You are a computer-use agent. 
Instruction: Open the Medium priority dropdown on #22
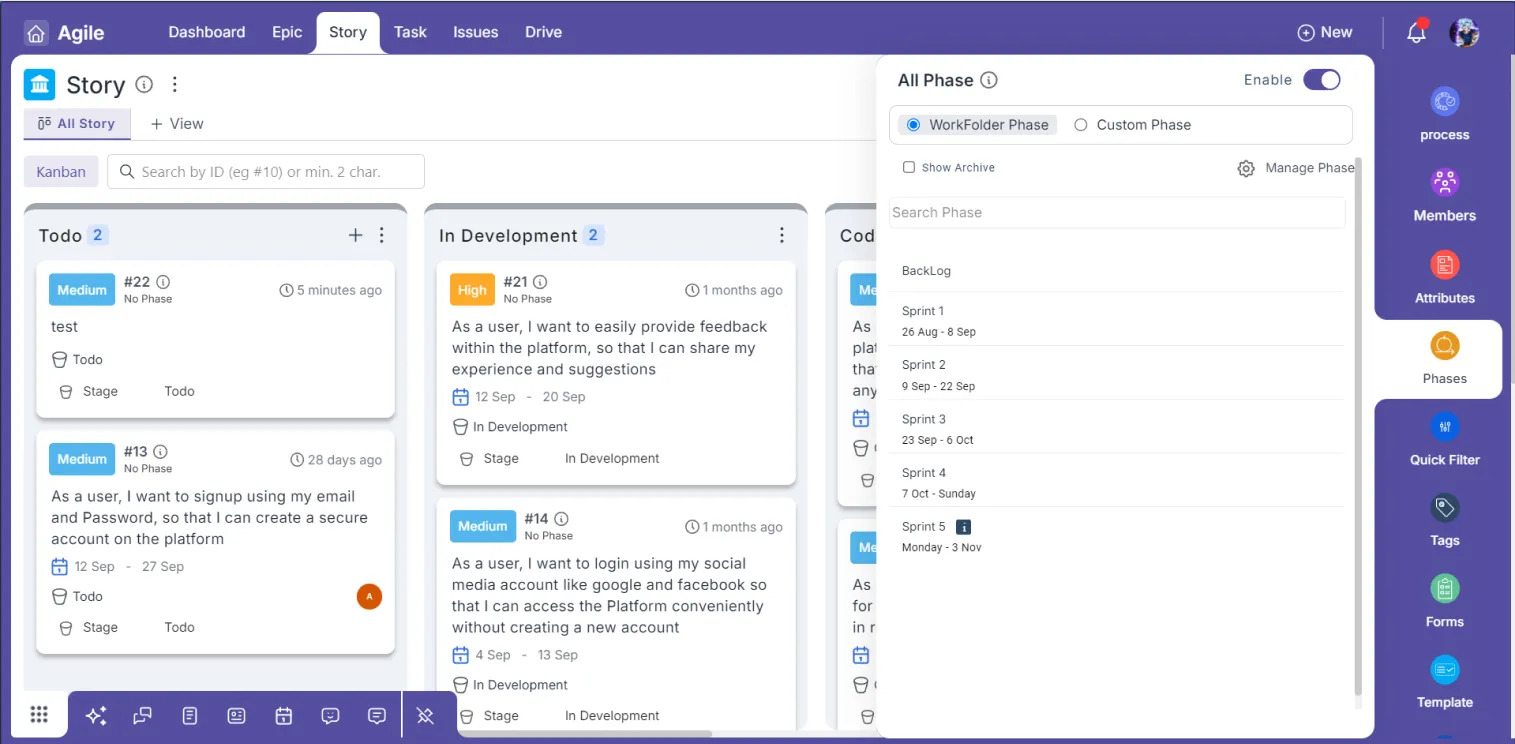(x=82, y=290)
